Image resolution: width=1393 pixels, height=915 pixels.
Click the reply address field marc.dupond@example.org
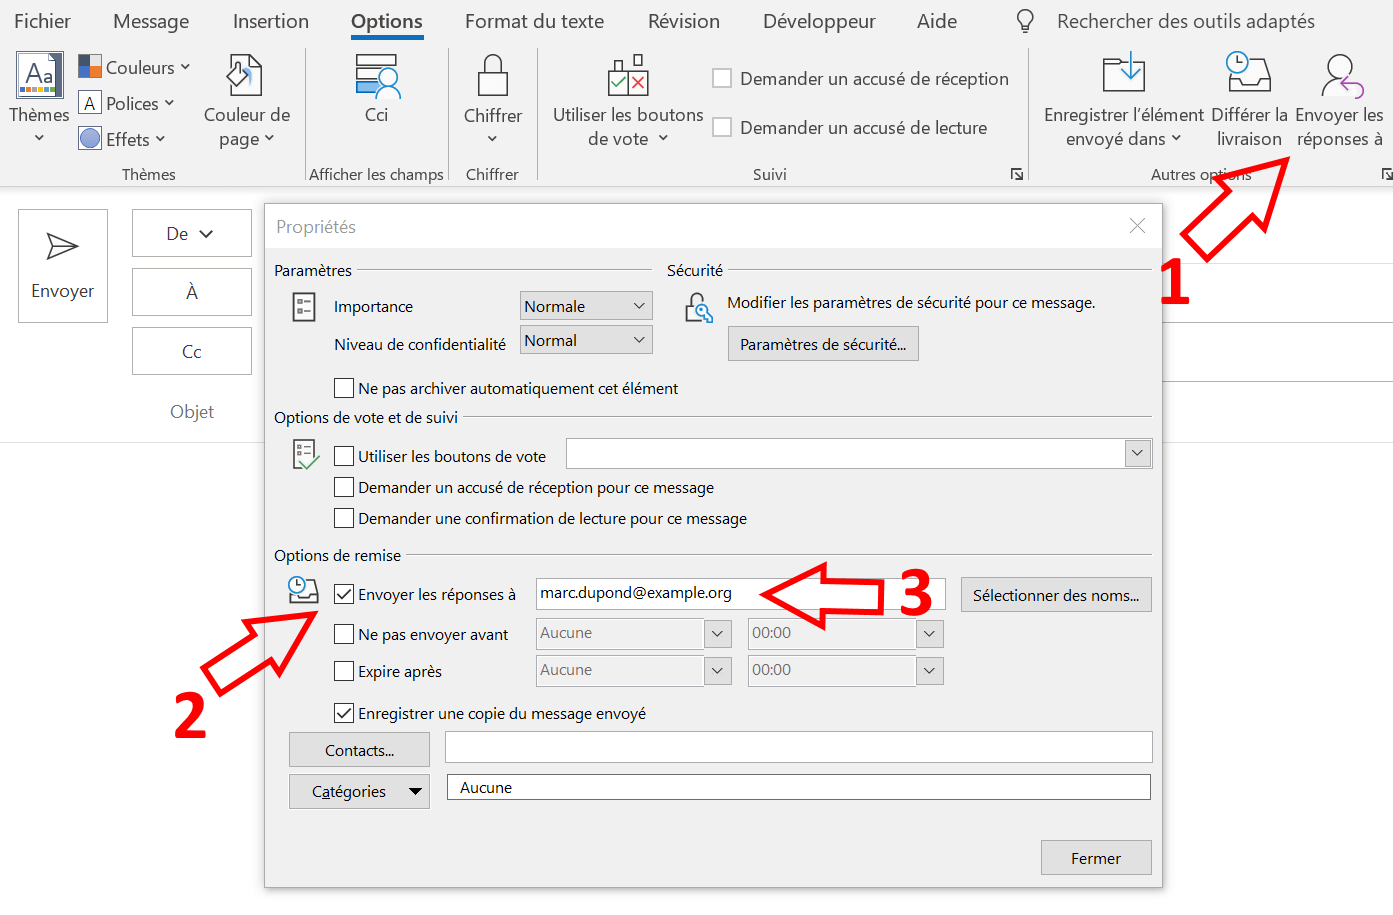(741, 593)
